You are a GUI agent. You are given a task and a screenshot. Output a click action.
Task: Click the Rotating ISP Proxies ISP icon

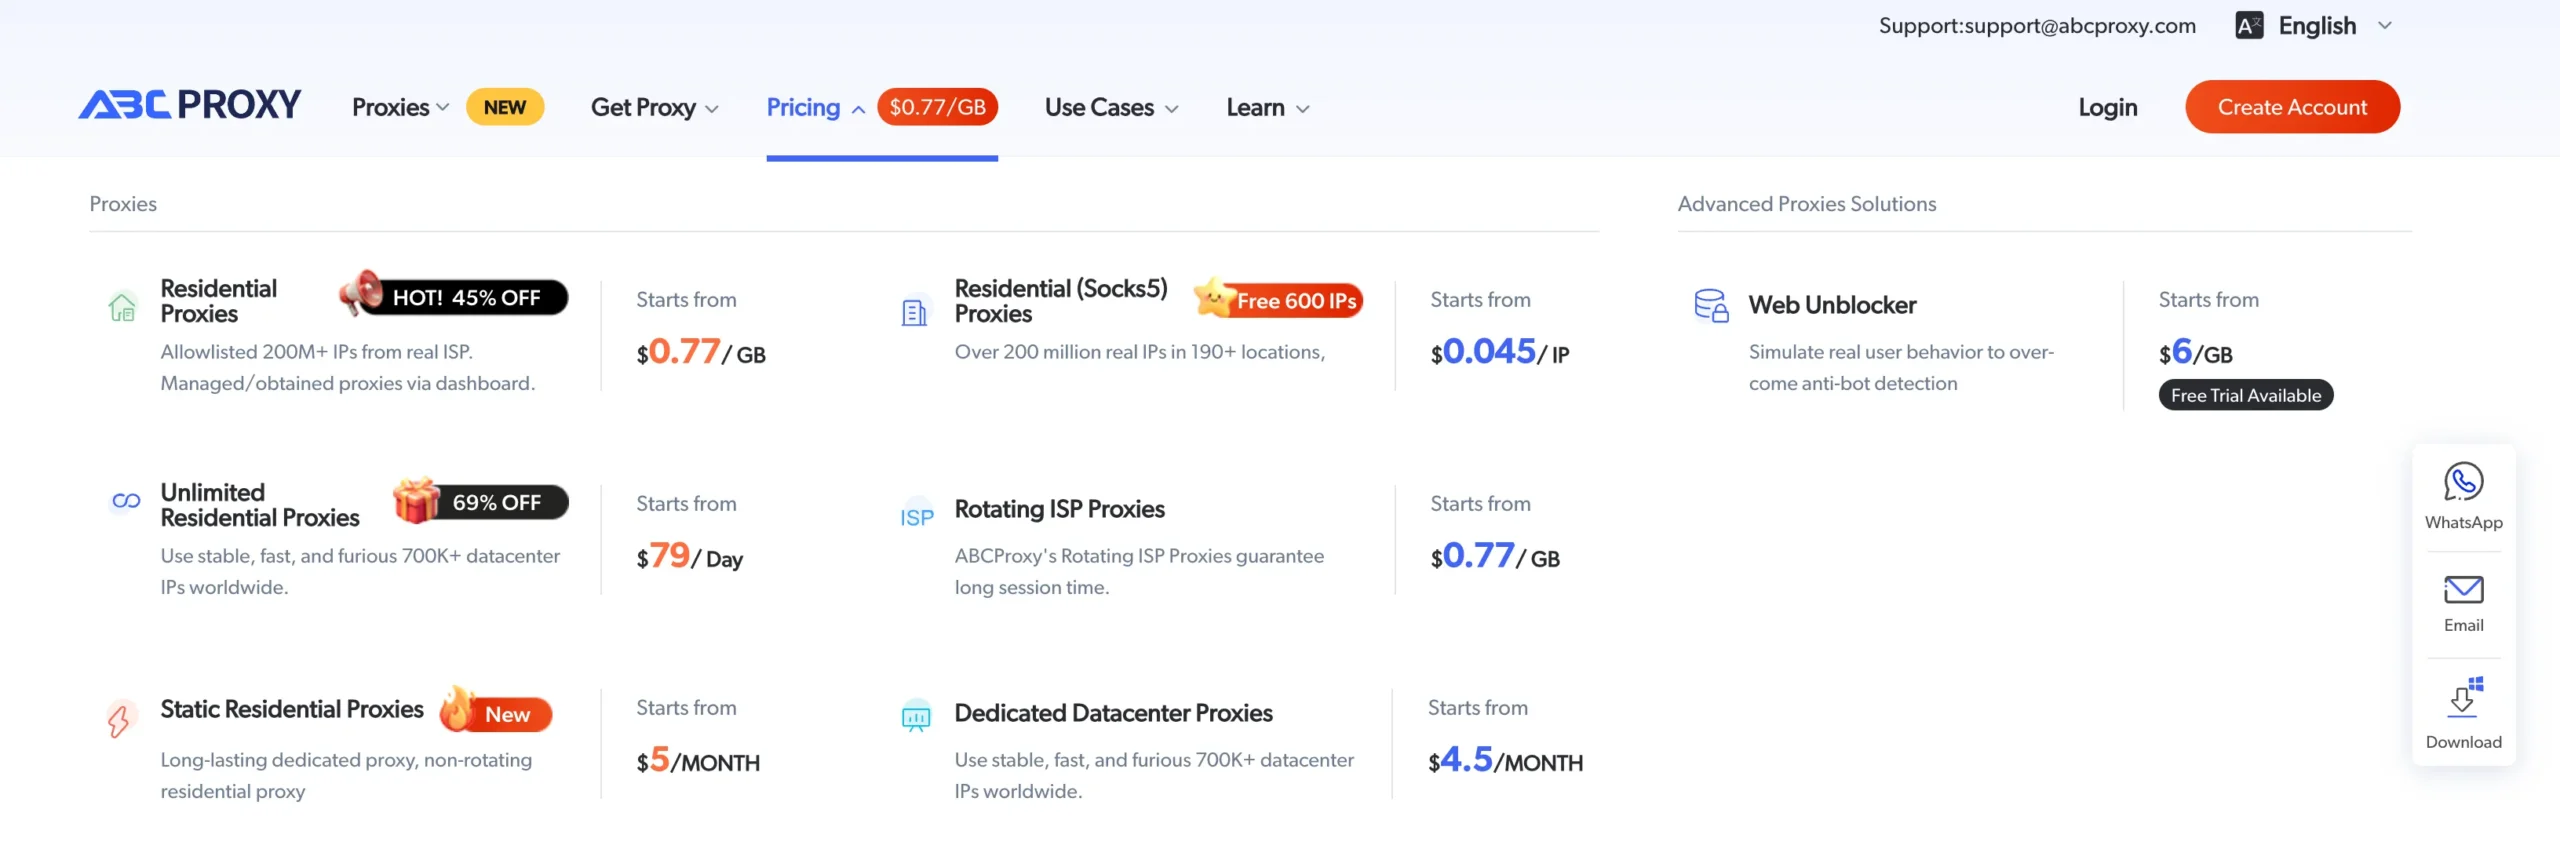pyautogui.click(x=917, y=517)
